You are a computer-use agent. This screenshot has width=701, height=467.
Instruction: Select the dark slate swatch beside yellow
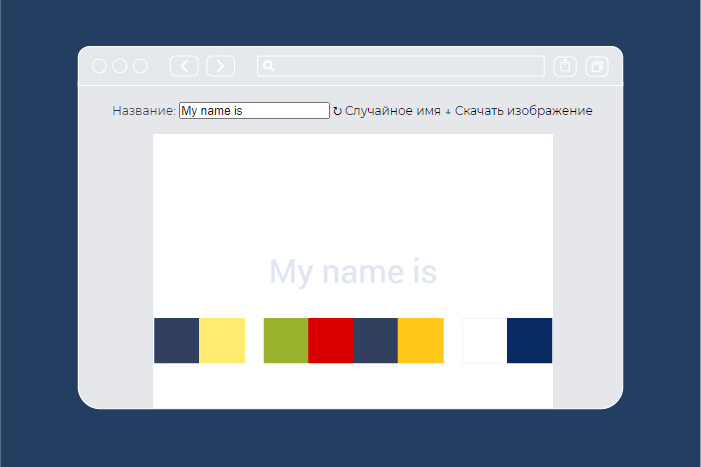click(x=176, y=340)
